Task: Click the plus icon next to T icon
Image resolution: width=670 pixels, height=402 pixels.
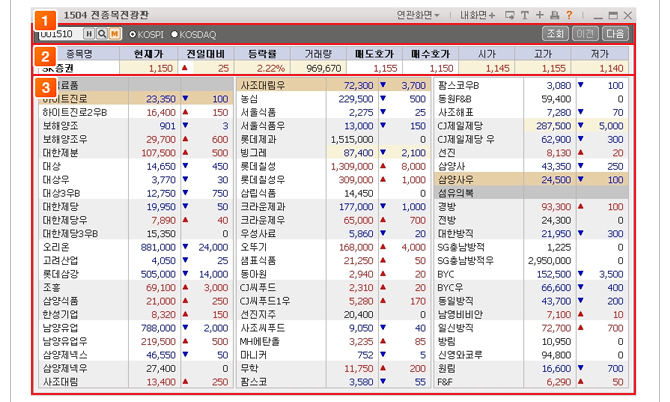Action: click(x=540, y=15)
